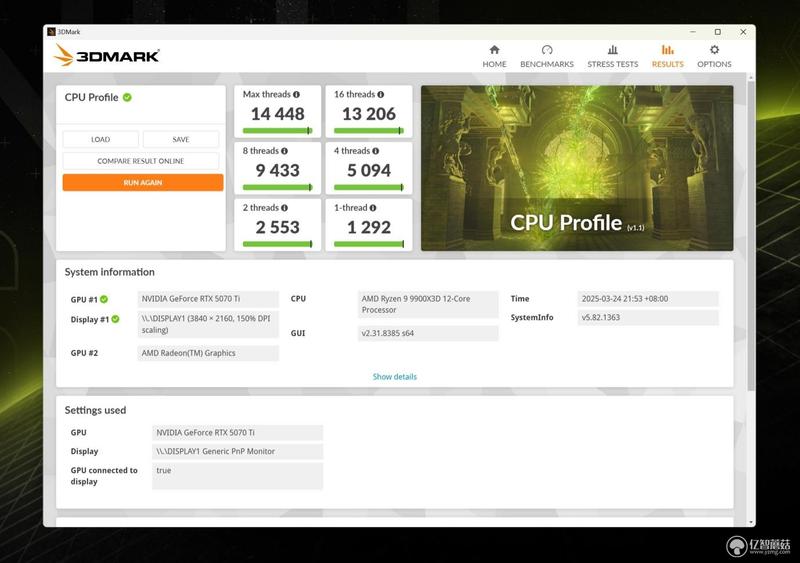
Task: Click the results bar chart icon
Action: pos(667,50)
